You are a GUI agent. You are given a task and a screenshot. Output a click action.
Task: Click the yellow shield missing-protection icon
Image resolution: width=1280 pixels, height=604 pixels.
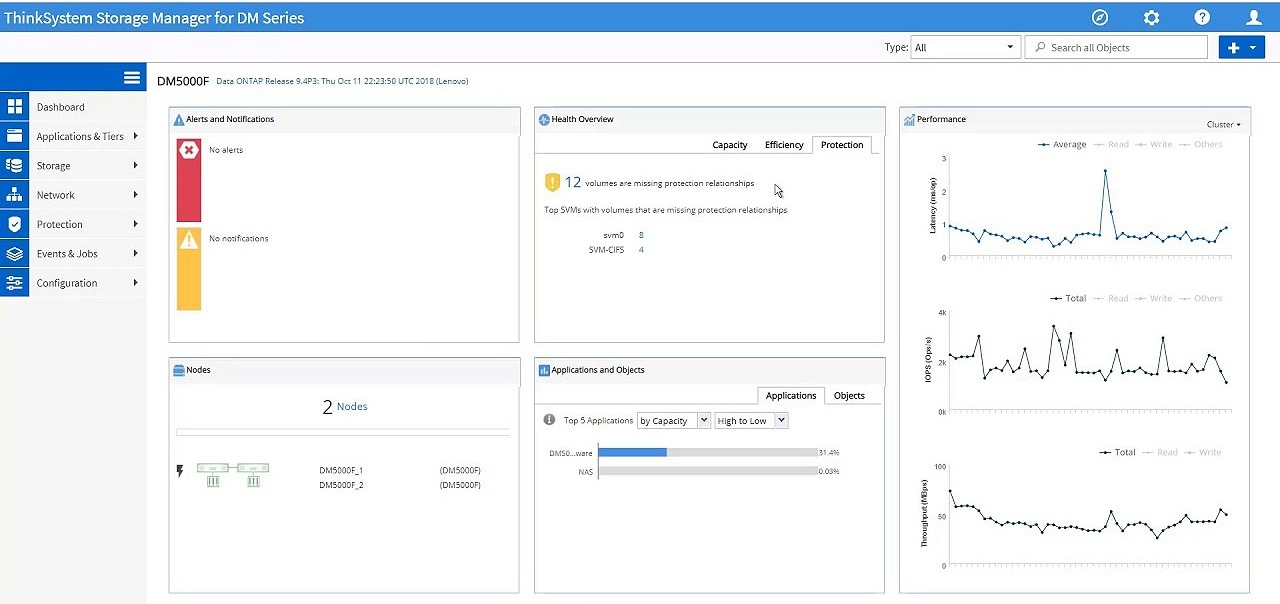coord(552,182)
